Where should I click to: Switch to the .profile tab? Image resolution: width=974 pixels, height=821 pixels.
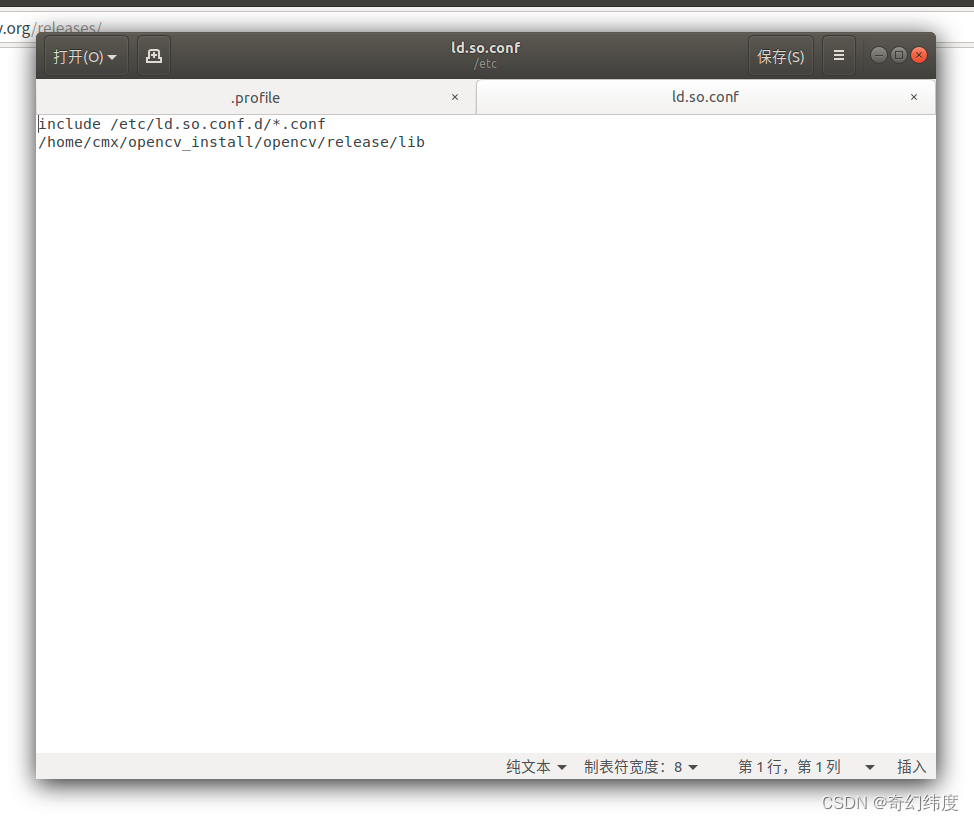pyautogui.click(x=255, y=98)
